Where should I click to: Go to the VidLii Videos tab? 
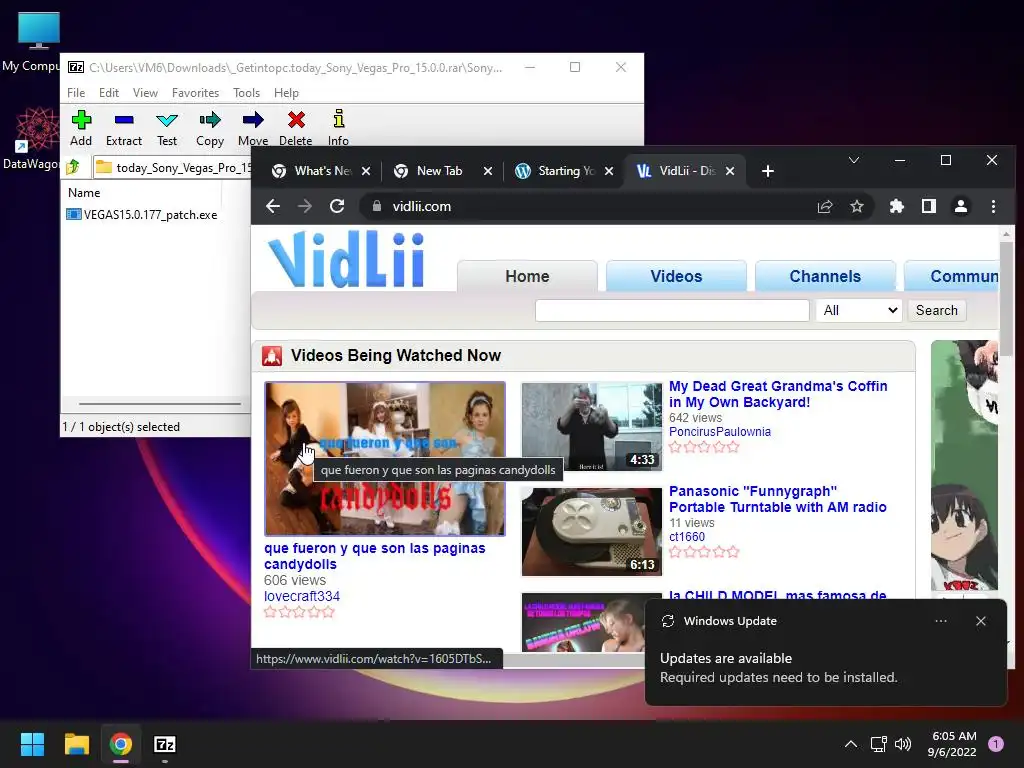676,276
